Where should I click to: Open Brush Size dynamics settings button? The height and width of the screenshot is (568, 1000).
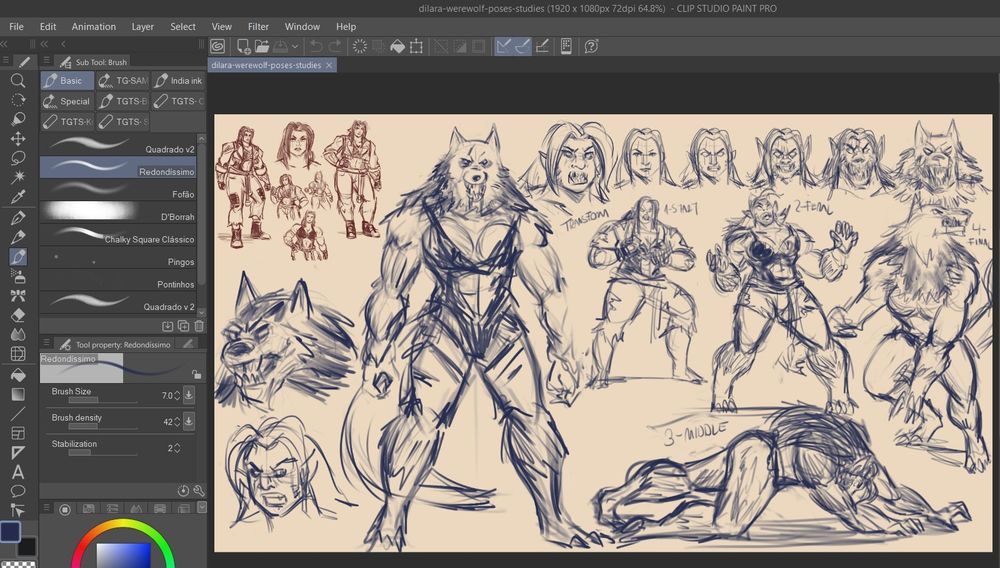coord(189,395)
